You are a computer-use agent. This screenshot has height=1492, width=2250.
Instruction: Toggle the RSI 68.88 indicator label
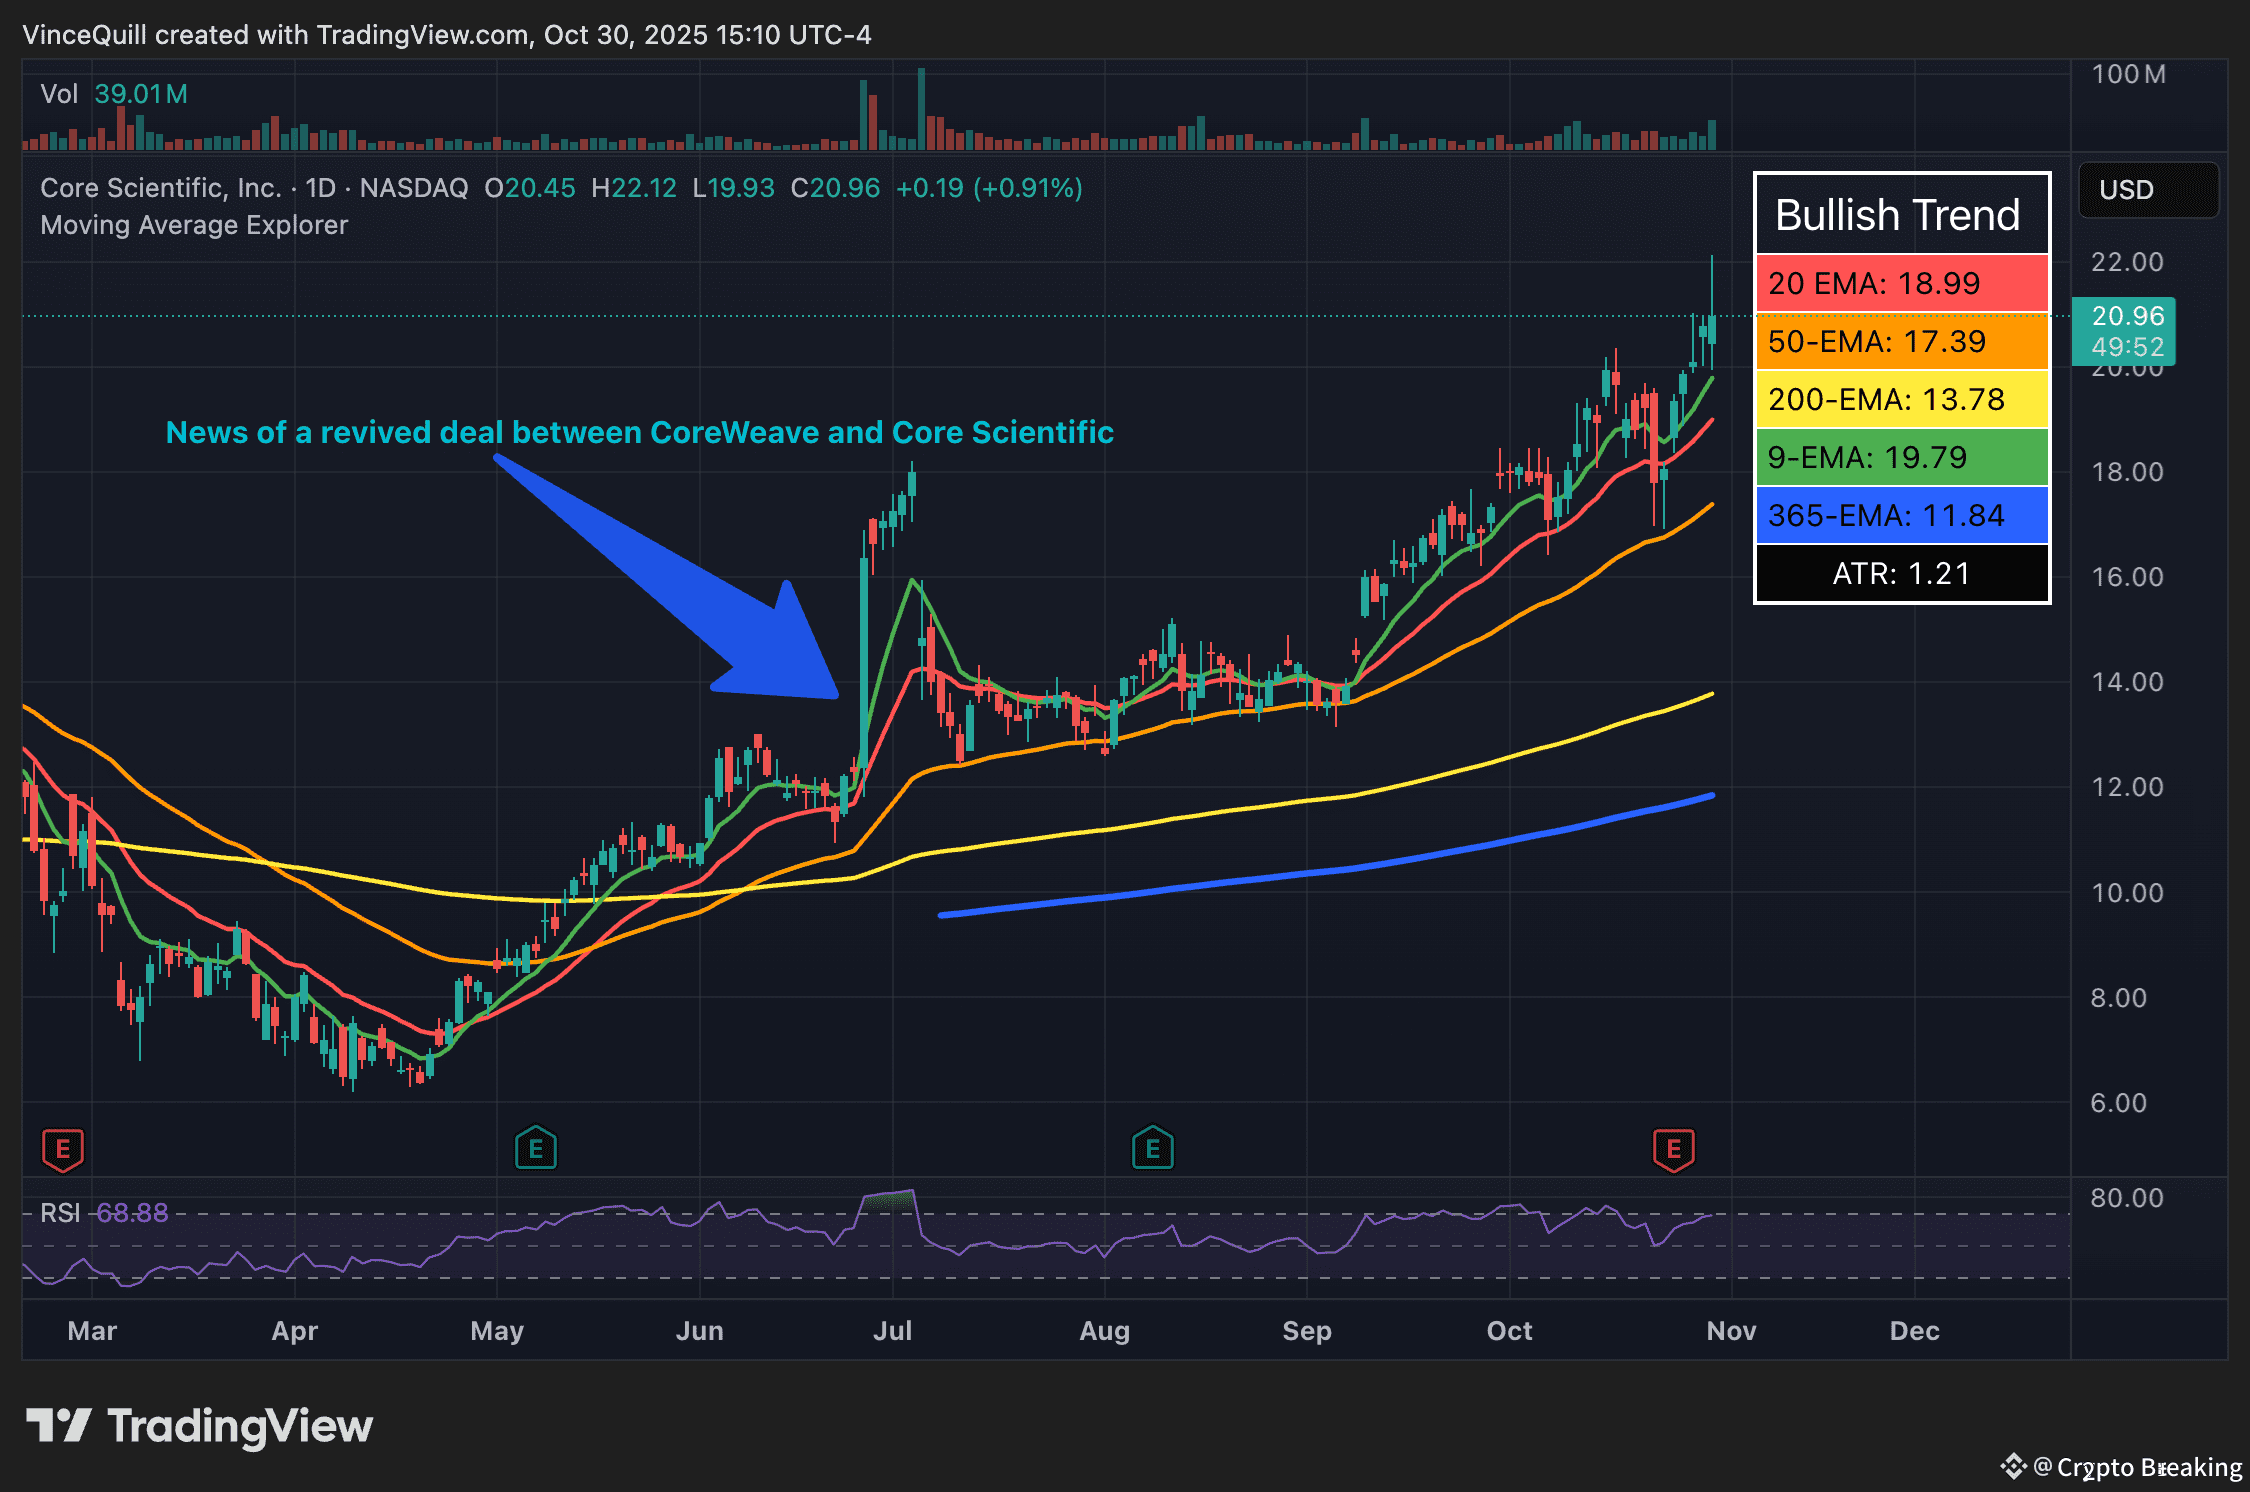pyautogui.click(x=103, y=1212)
